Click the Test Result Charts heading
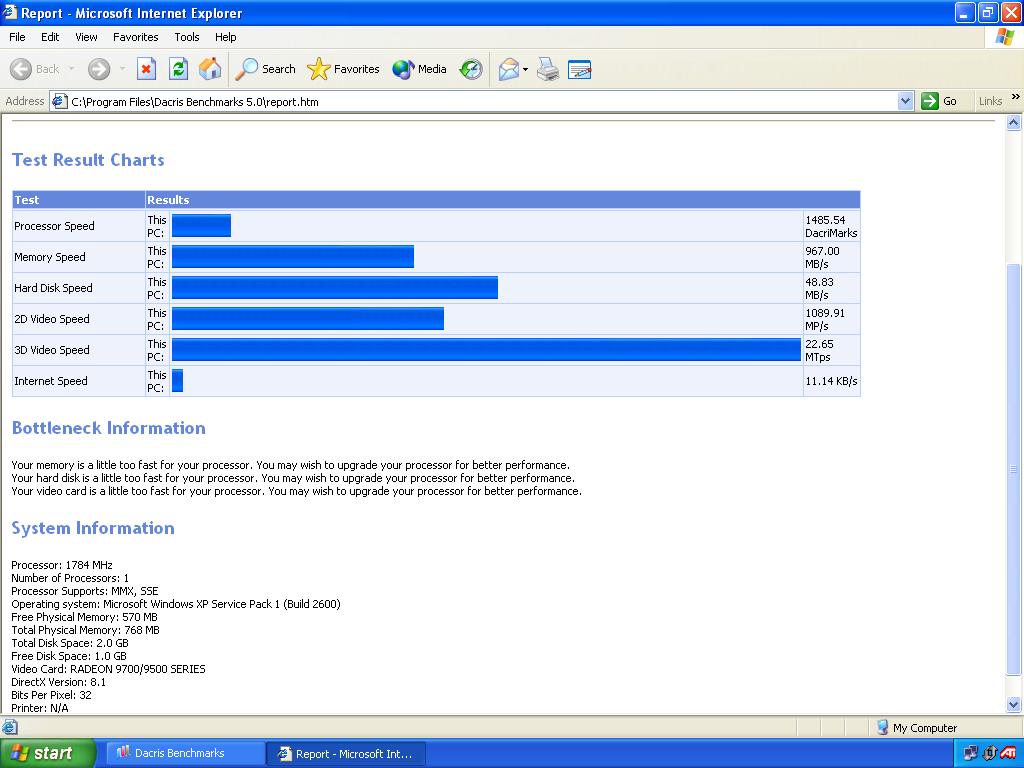The image size is (1024, 768). 88,160
